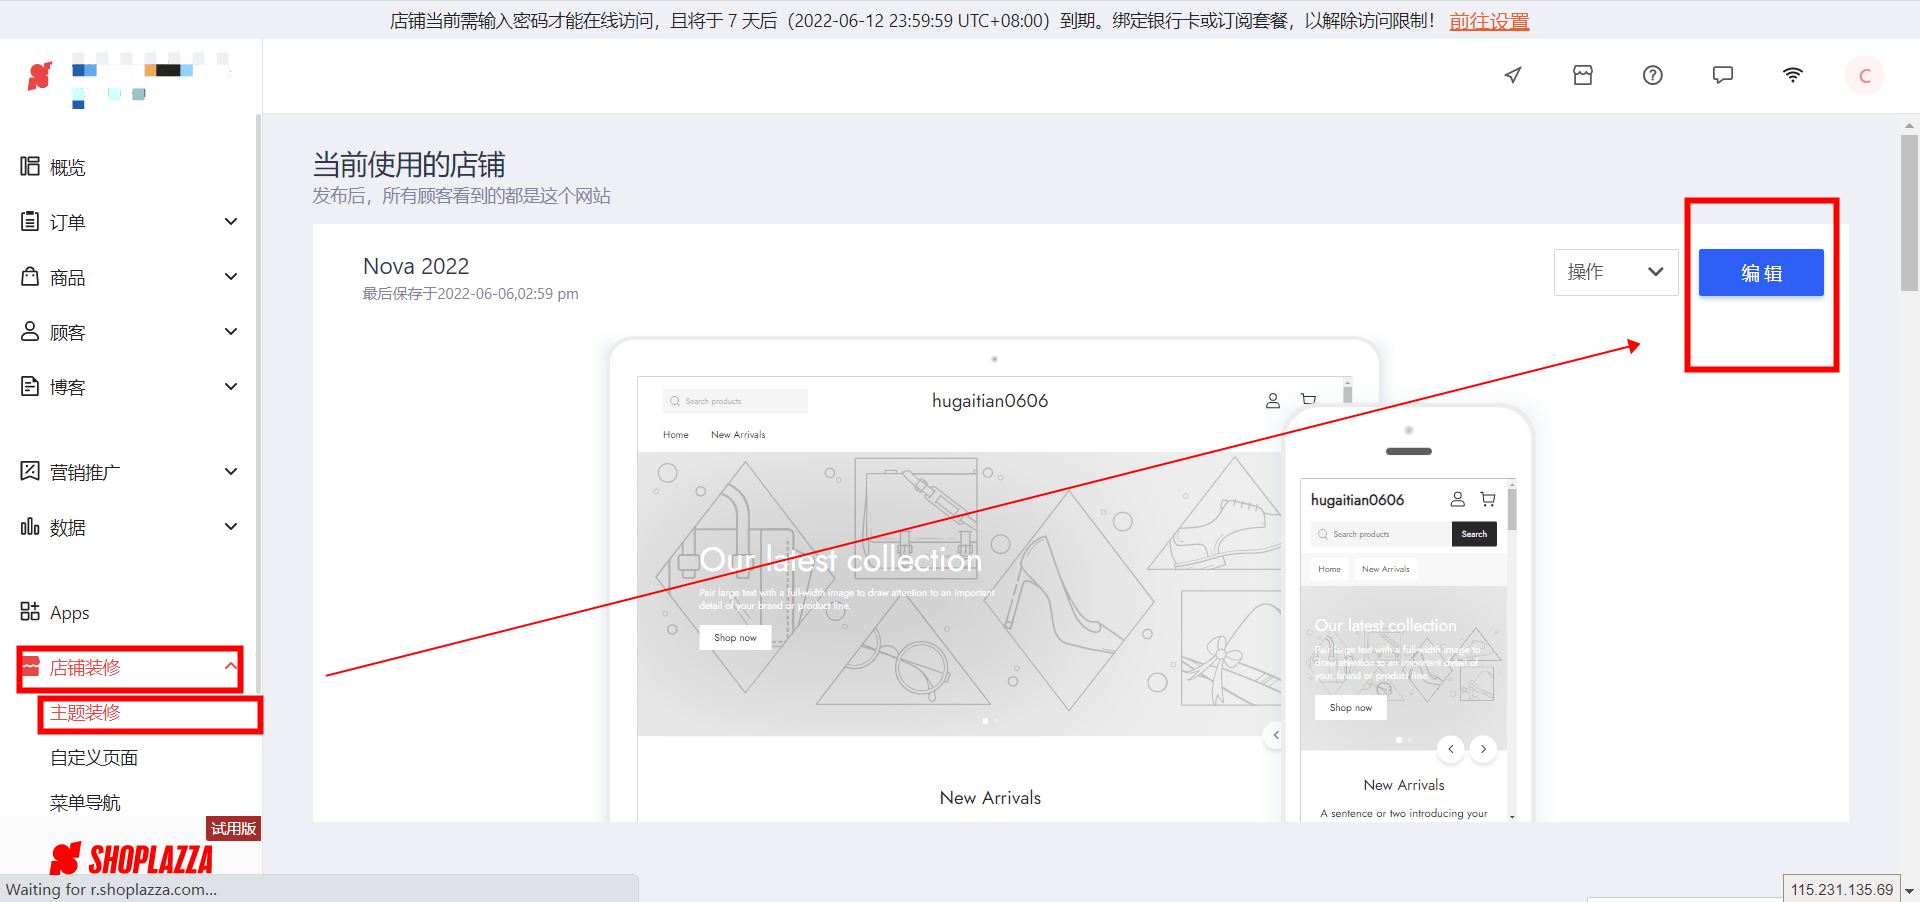This screenshot has width=1920, height=902.
Task: Click Shop now in desktop preview
Action: click(735, 637)
